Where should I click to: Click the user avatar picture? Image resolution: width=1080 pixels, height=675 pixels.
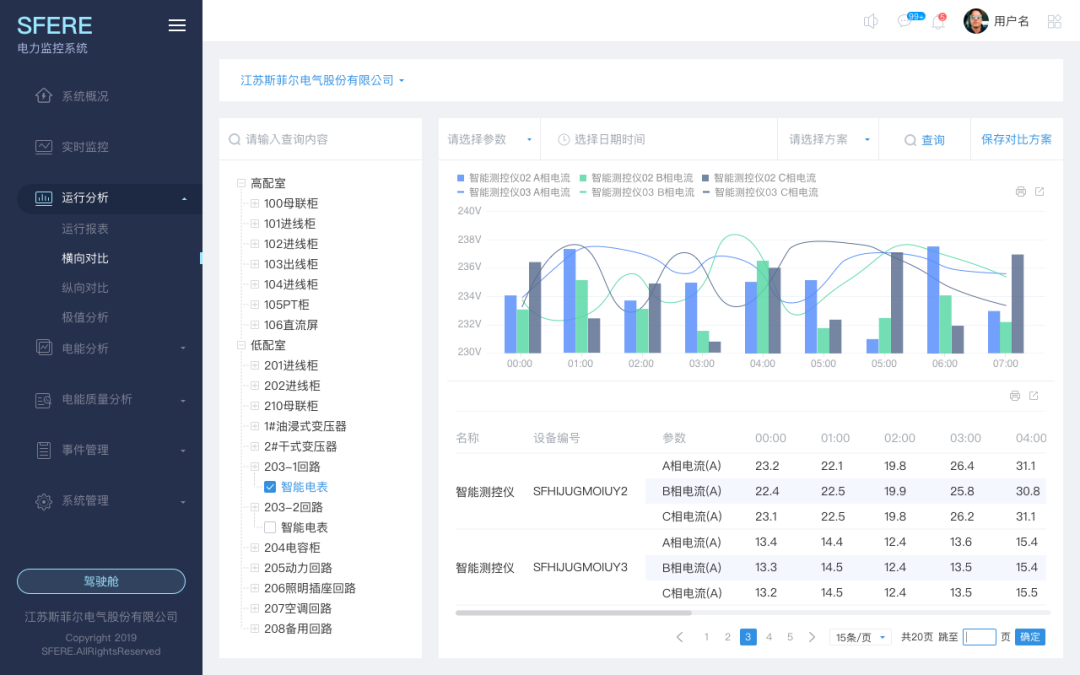tap(975, 21)
